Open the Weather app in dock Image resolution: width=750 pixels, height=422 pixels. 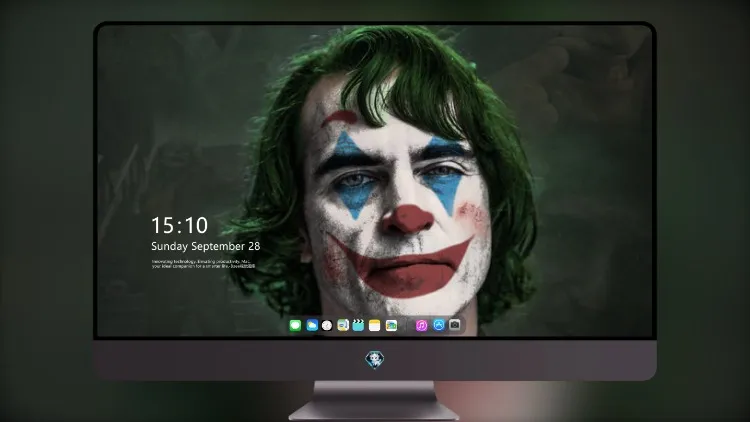(x=312, y=325)
